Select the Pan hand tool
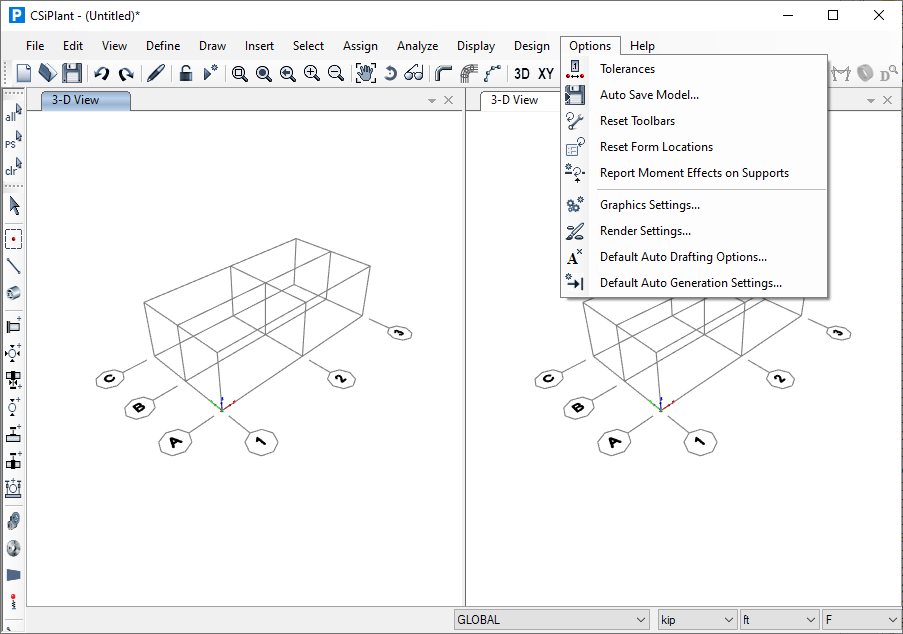Viewport: 903px width, 634px height. [366, 73]
